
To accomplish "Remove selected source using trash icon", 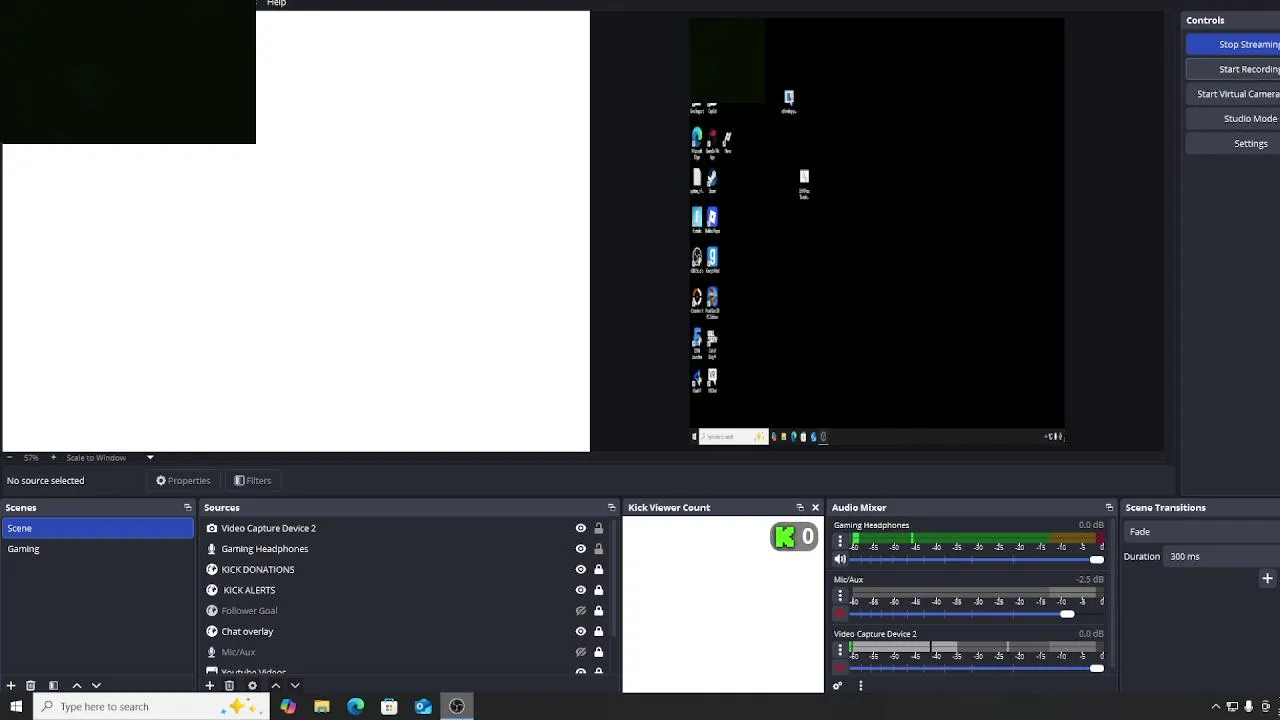I will [x=229, y=686].
